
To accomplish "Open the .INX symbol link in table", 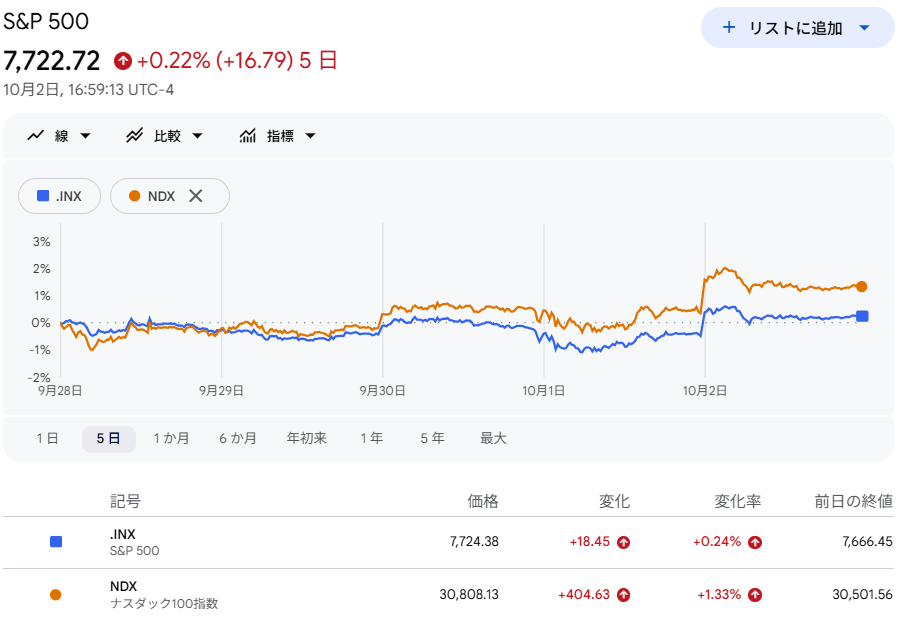I will tap(123, 534).
